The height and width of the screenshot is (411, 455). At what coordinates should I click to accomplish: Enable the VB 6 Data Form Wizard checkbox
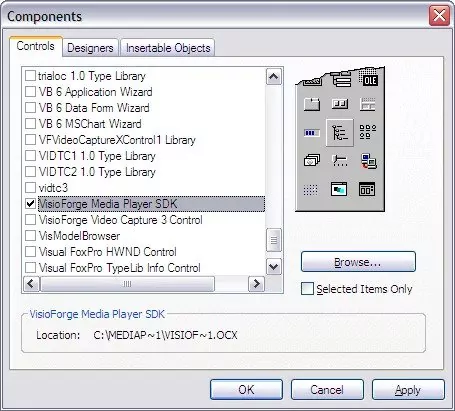pos(30,108)
